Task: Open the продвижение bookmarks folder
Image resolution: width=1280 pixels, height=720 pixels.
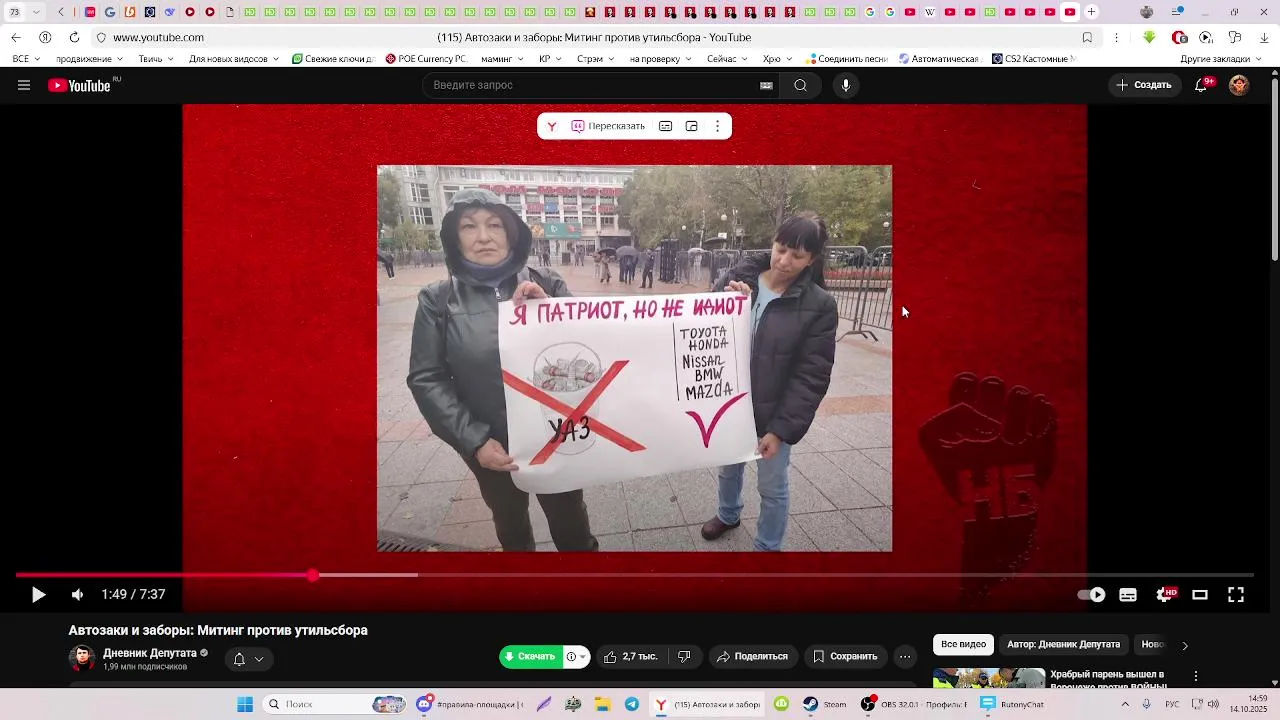Action: click(90, 59)
